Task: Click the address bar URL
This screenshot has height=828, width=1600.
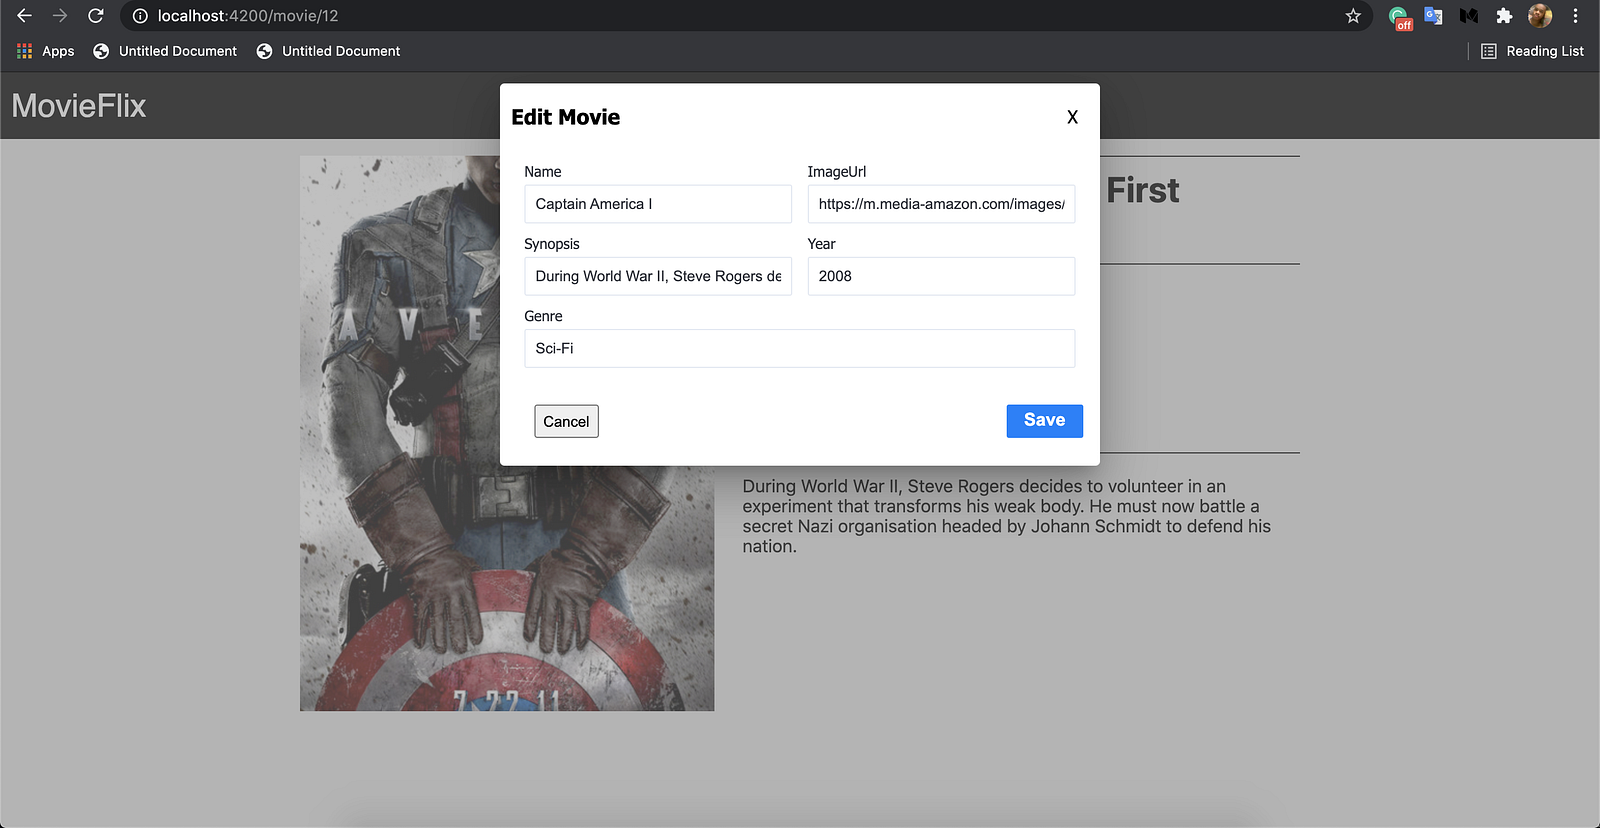Action: [x=248, y=16]
